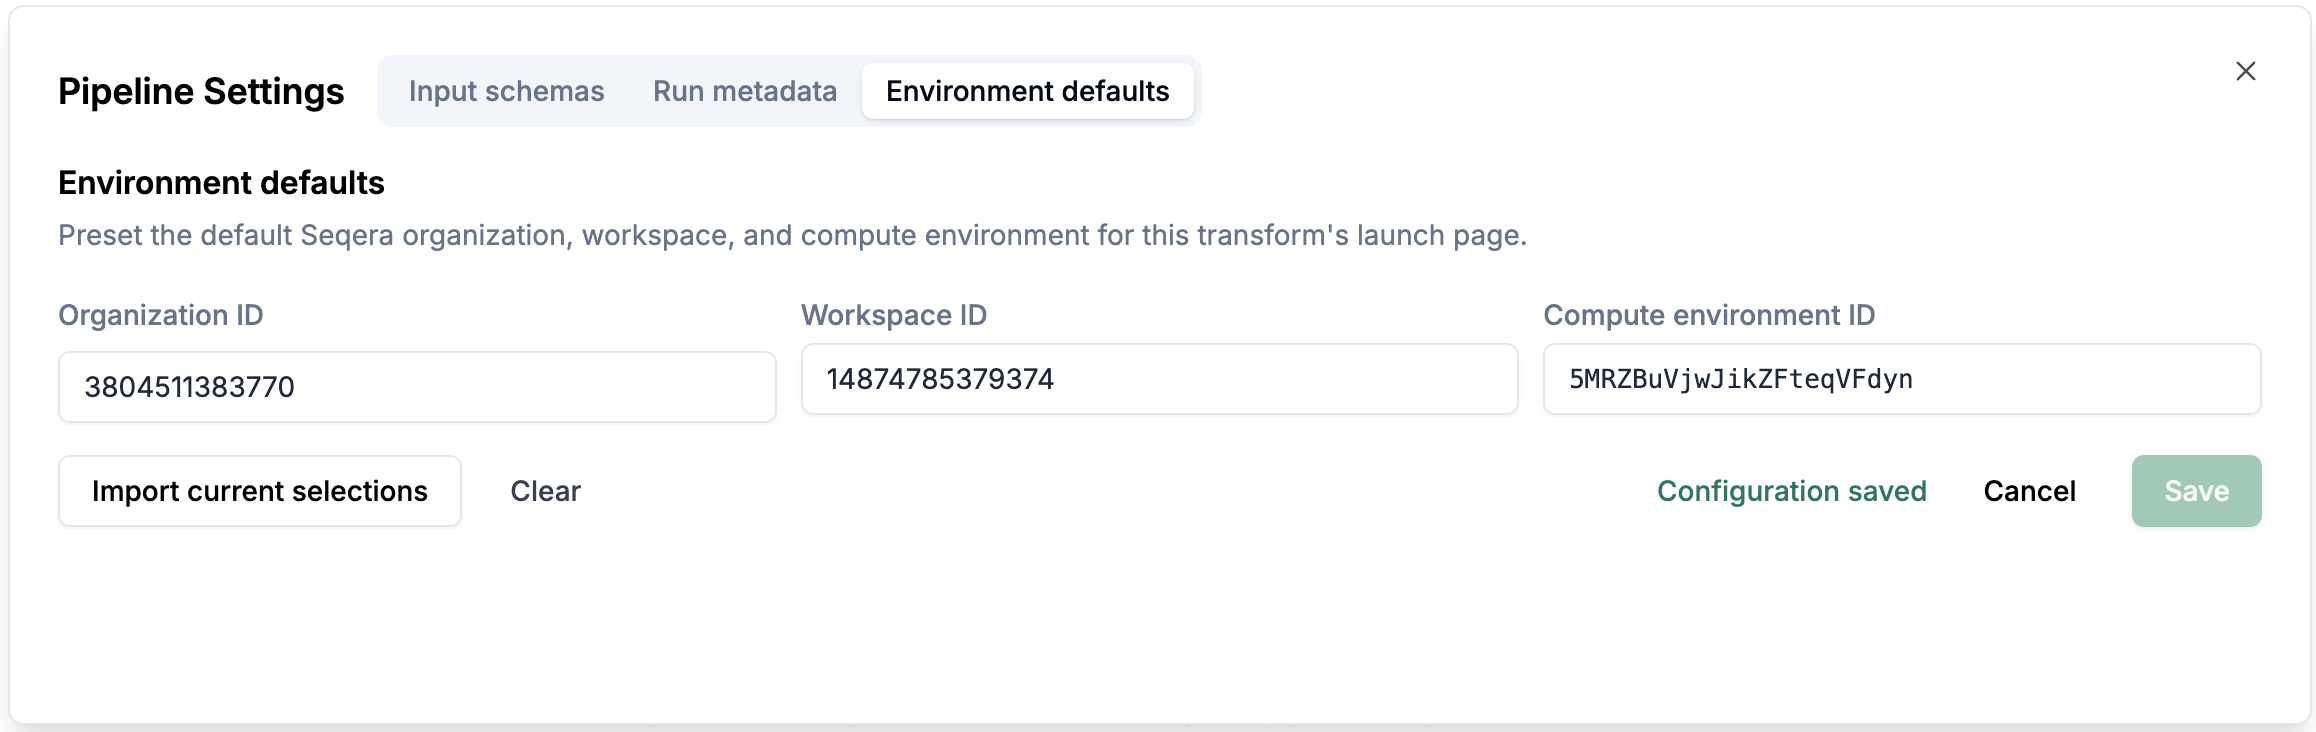Click the Compute environment ID label

[1709, 315]
